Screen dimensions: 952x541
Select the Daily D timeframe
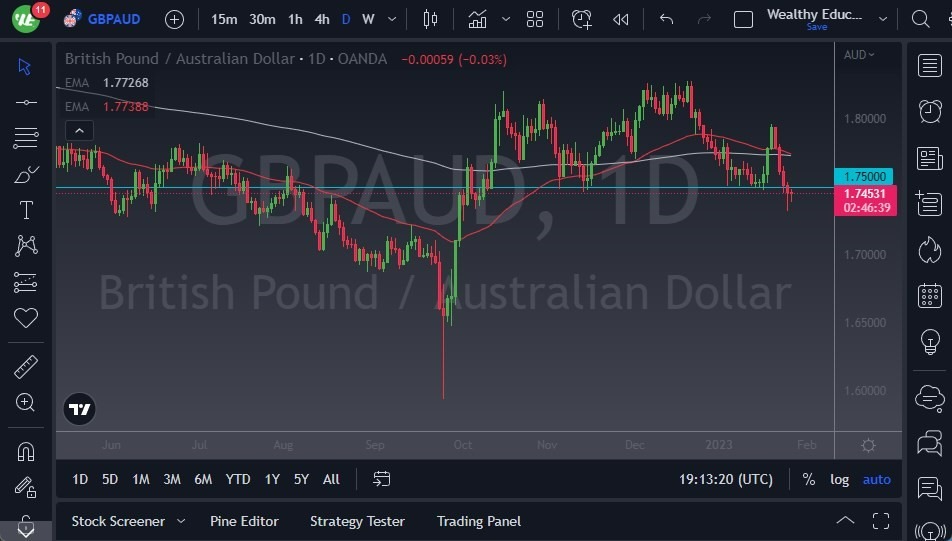pos(346,19)
